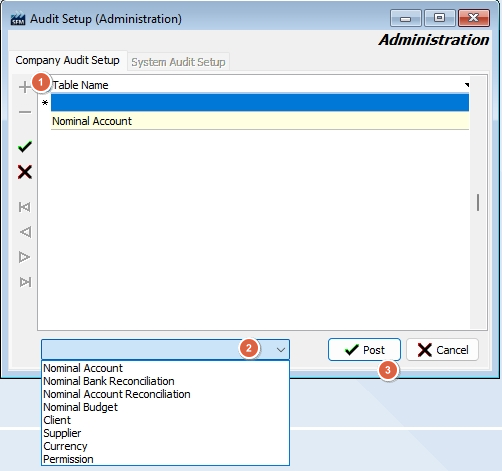502x471 pixels.
Task: Click the green checkmark save icon
Action: [x=25, y=147]
